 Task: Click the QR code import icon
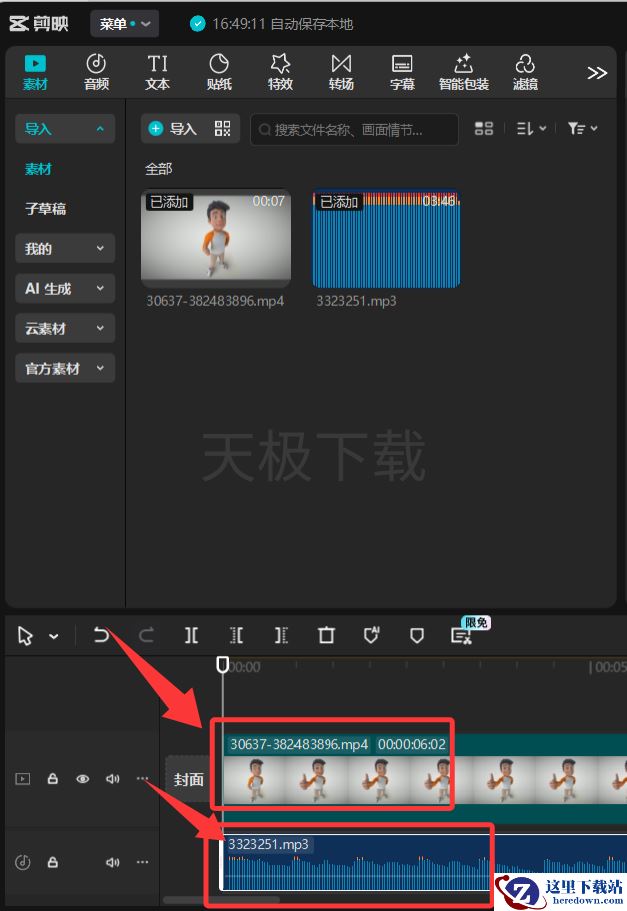[223, 128]
